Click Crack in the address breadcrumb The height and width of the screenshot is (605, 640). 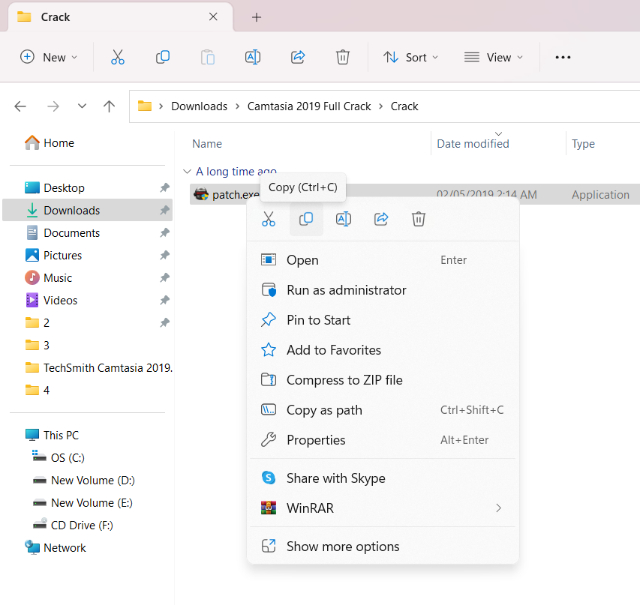click(x=404, y=107)
